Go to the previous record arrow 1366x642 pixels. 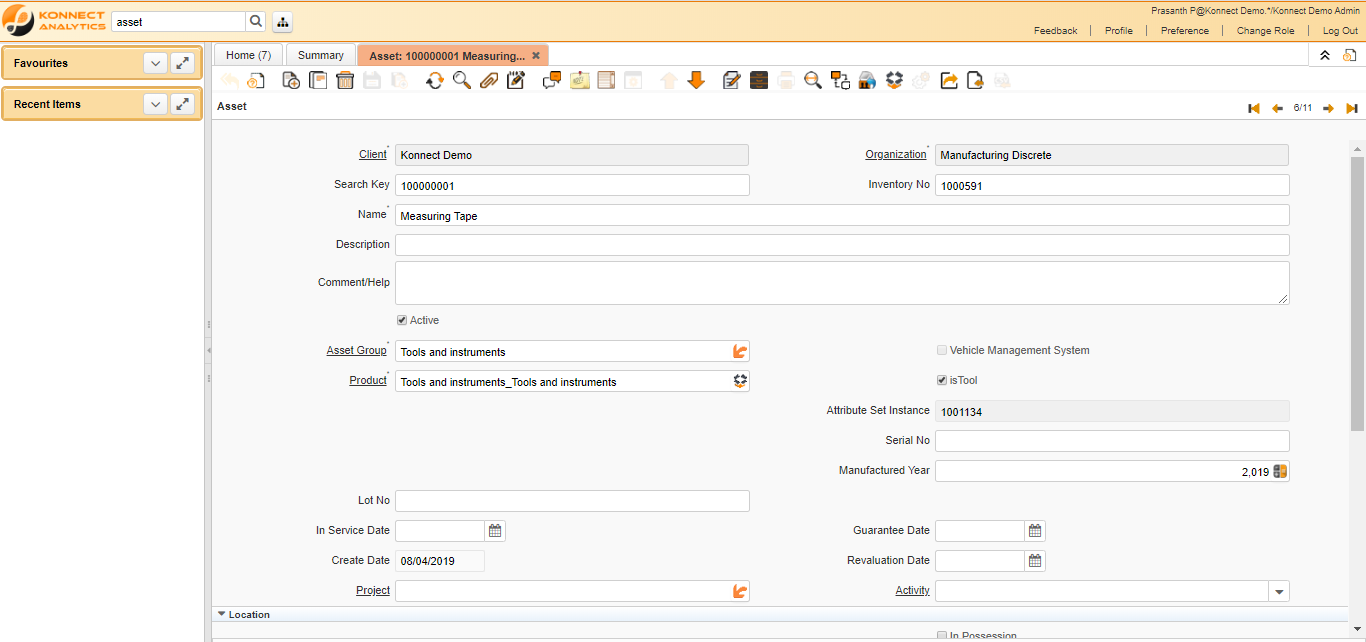coord(1277,108)
